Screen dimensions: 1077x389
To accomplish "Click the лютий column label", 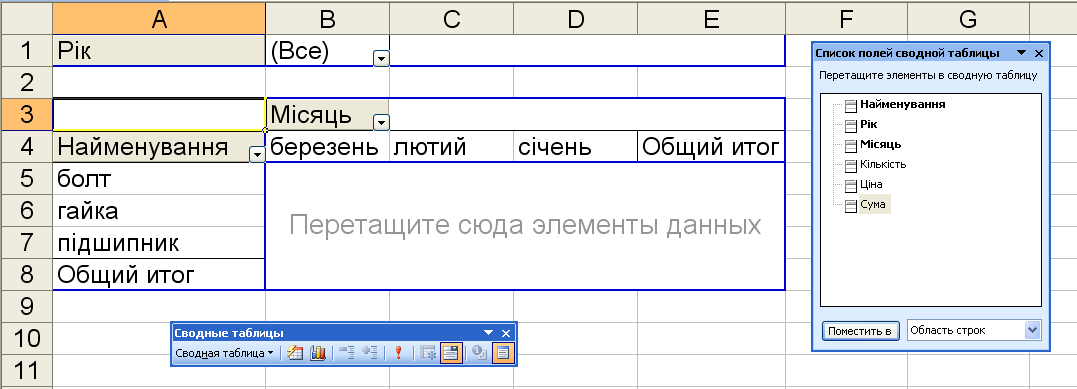I will tap(451, 146).
